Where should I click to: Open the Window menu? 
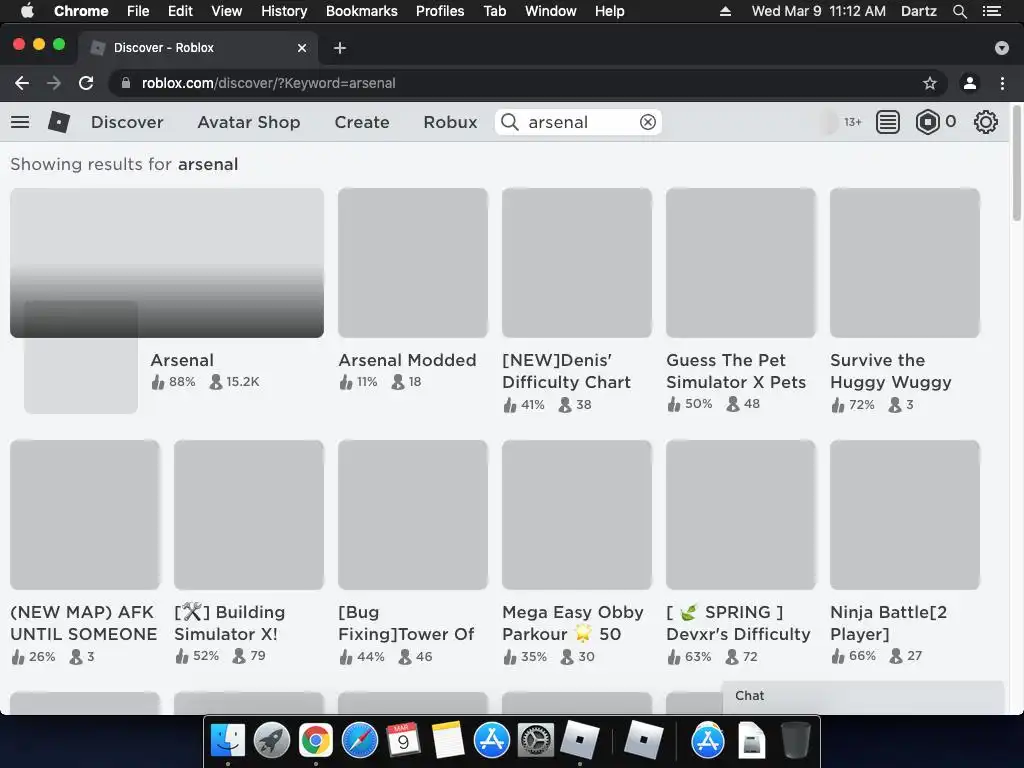551,11
